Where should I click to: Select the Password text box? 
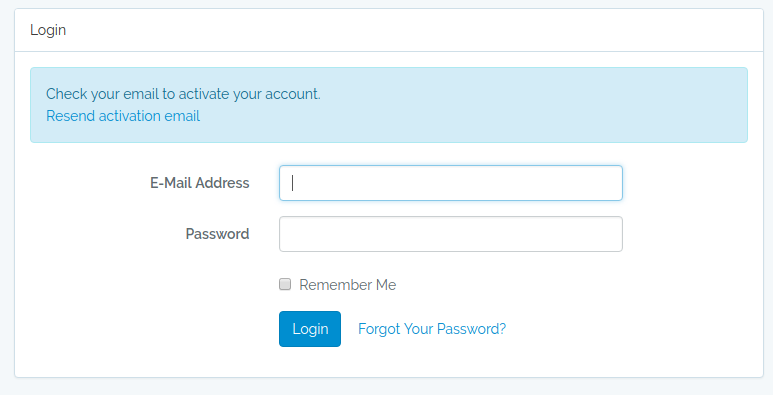click(451, 234)
